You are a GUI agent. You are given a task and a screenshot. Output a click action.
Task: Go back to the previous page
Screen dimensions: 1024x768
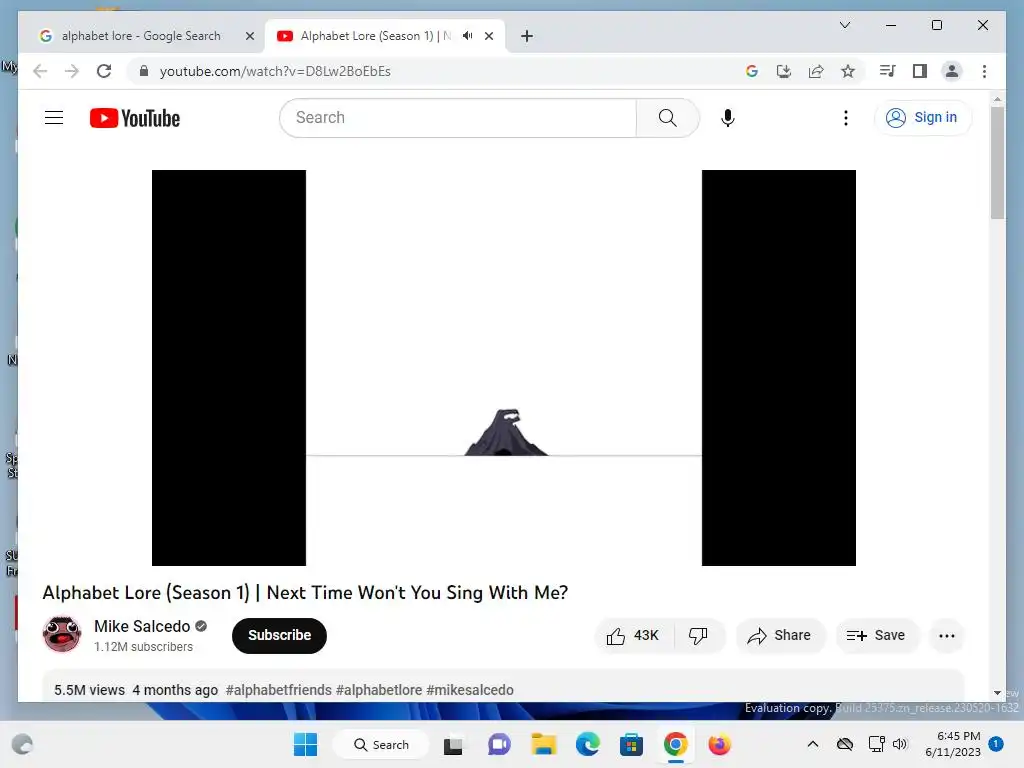(40, 71)
